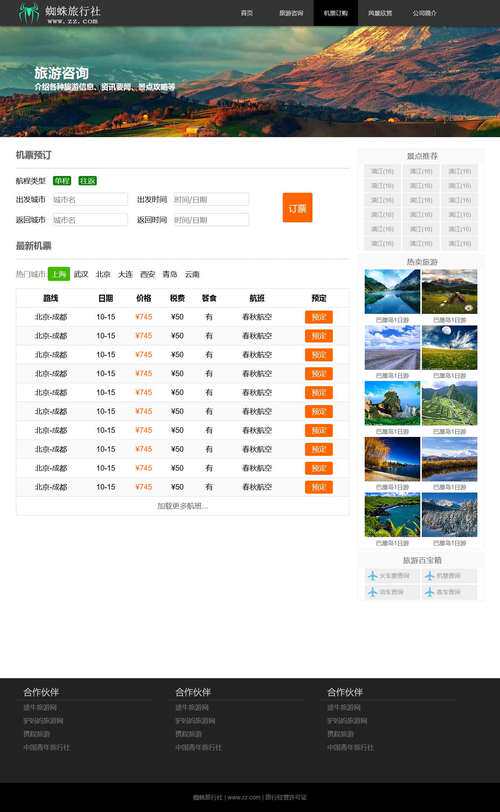
Task: Click the 日期 column header
Action: point(106,298)
